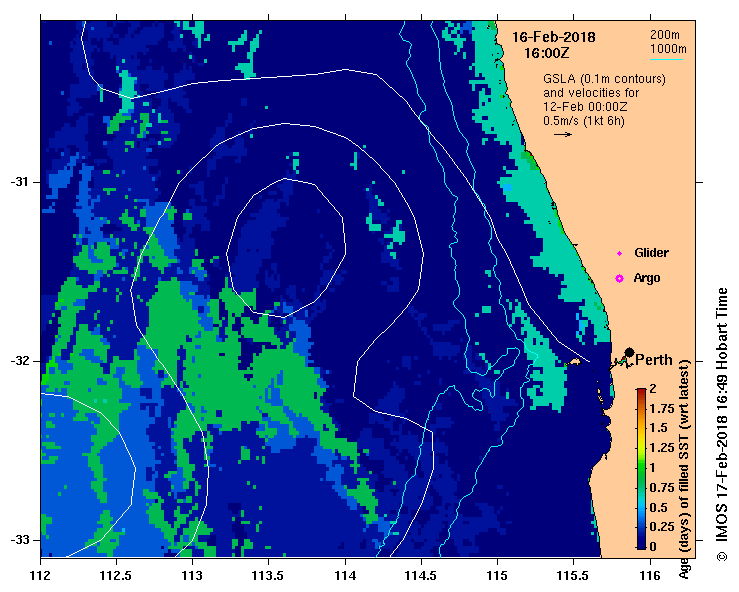Click the colorbar value 1.75
The height and width of the screenshot is (592, 739).
tap(662, 409)
